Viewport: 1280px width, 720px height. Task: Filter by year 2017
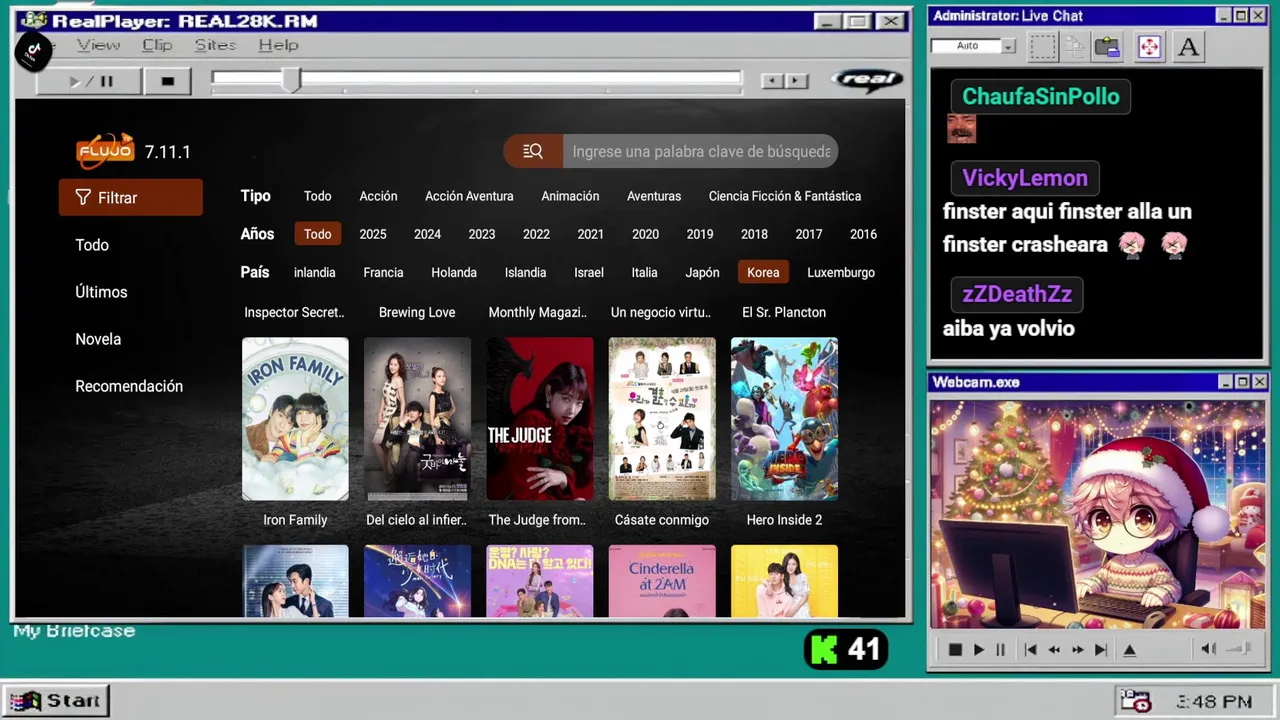point(809,234)
